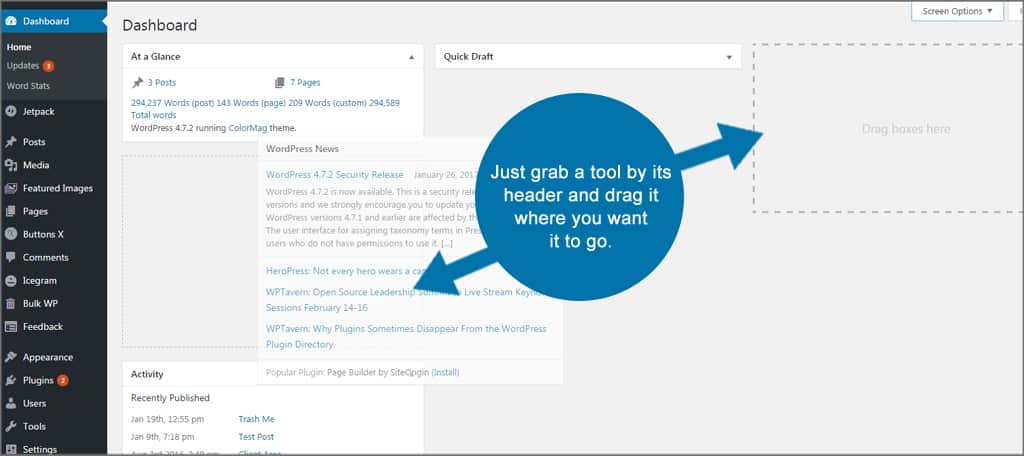The image size is (1024, 456).
Task: Click the Jan 19th, 12:55 pm timestamp
Action: (x=167, y=419)
